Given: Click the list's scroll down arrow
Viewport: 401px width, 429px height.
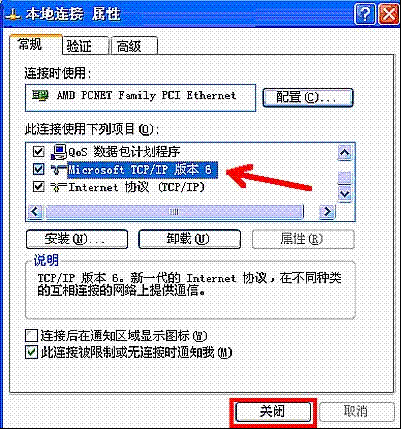Looking at the screenshot, I should [x=344, y=194].
